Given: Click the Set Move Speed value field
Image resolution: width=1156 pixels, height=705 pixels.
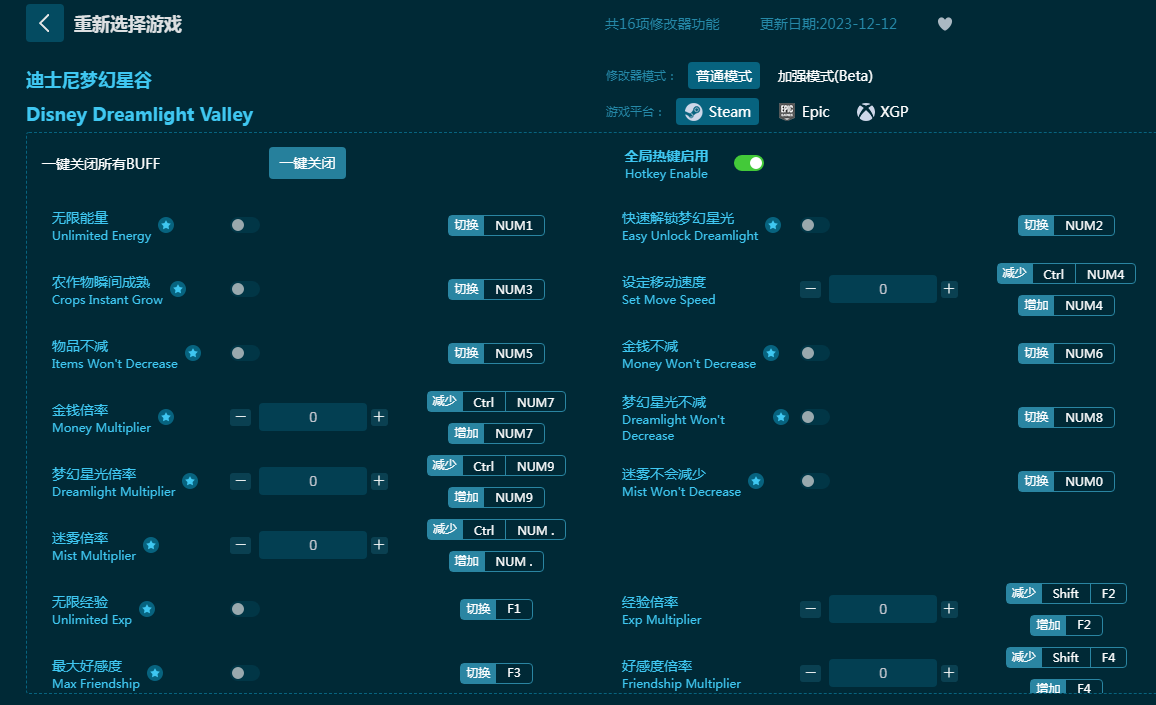Looking at the screenshot, I should pyautogui.click(x=882, y=289).
